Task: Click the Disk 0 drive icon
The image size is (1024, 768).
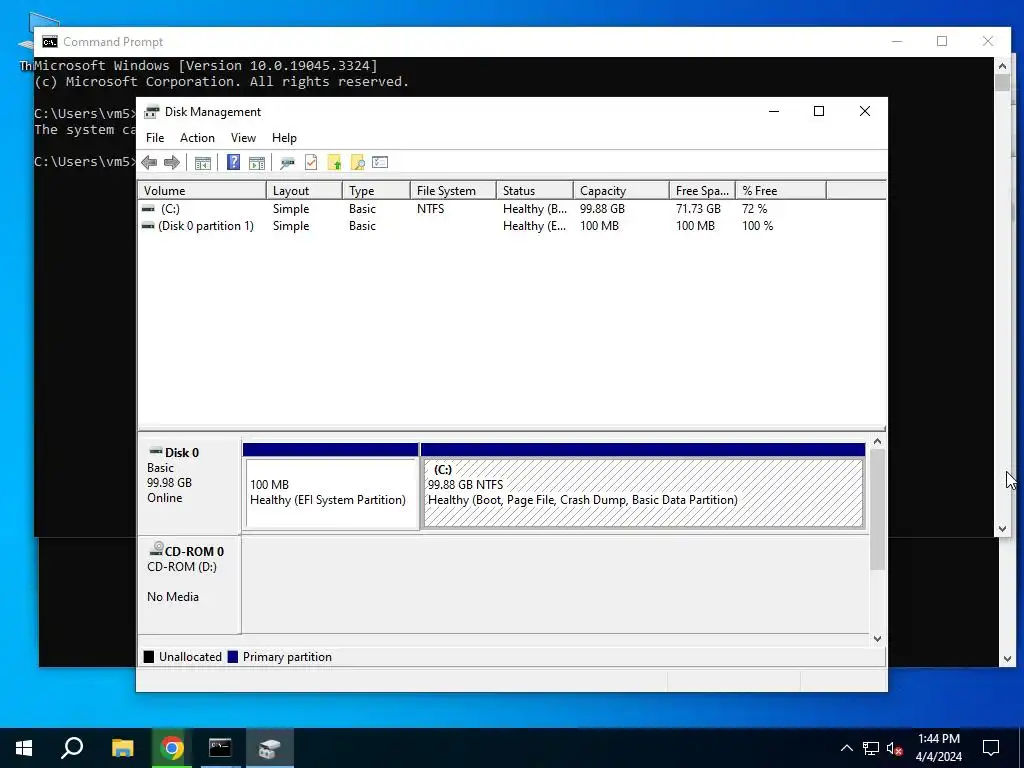Action: [155, 451]
